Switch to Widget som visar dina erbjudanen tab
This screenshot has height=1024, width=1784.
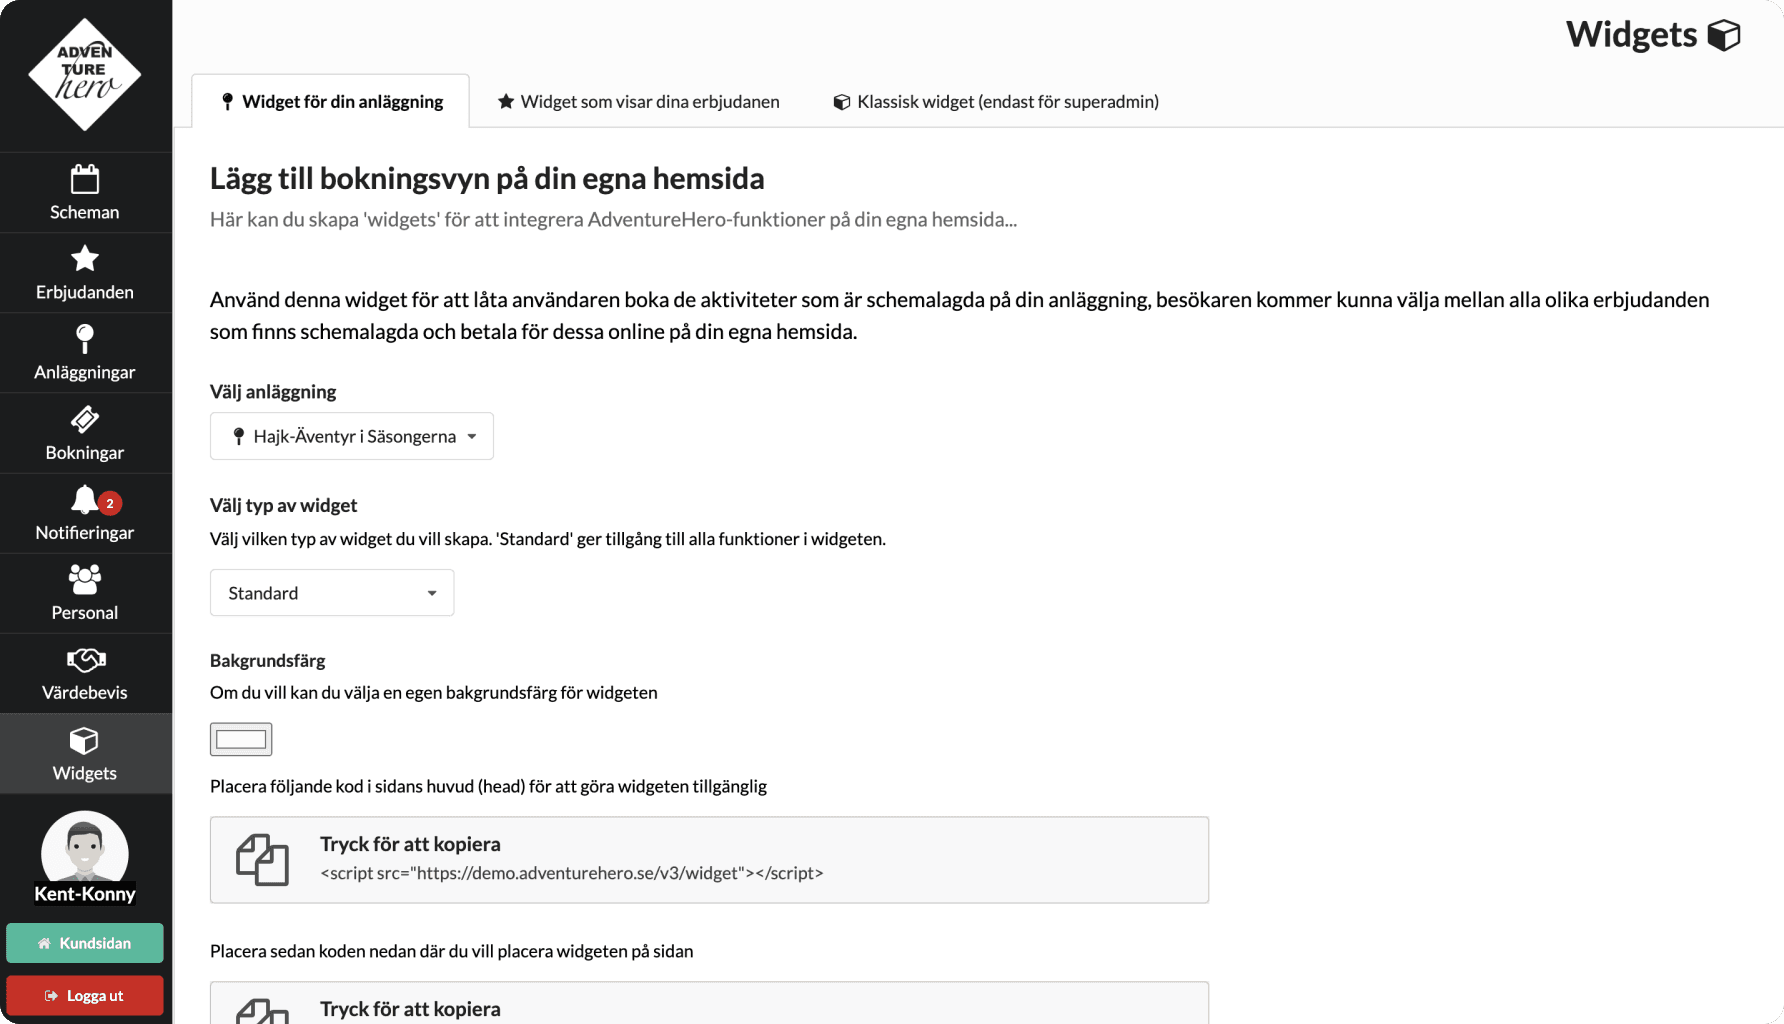pos(638,102)
